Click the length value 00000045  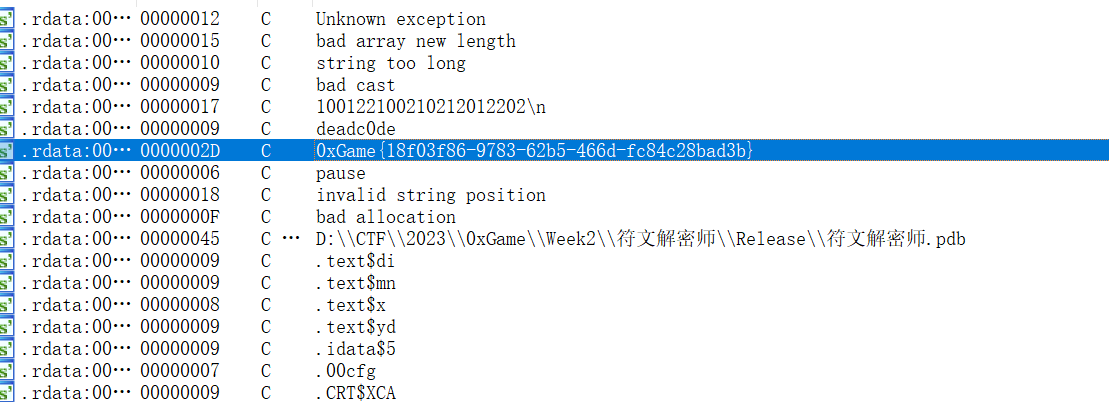[x=180, y=239]
